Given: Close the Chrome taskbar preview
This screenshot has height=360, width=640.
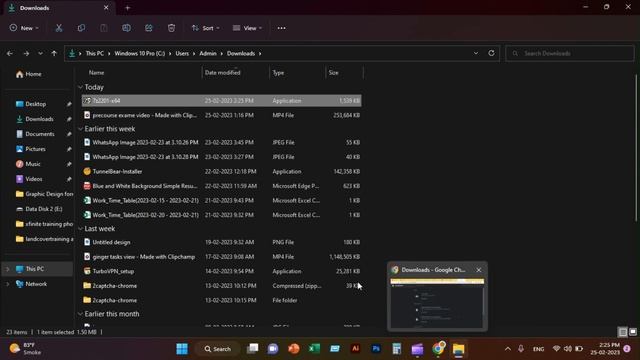Looking at the screenshot, I should click(x=479, y=270).
